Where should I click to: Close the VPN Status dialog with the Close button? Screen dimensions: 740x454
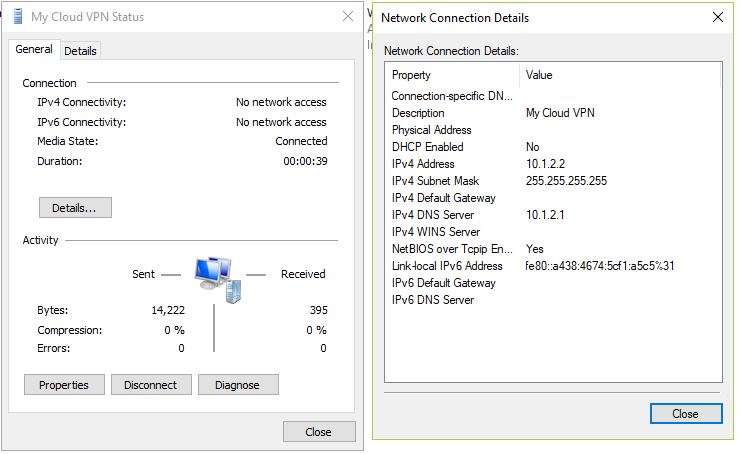[319, 432]
